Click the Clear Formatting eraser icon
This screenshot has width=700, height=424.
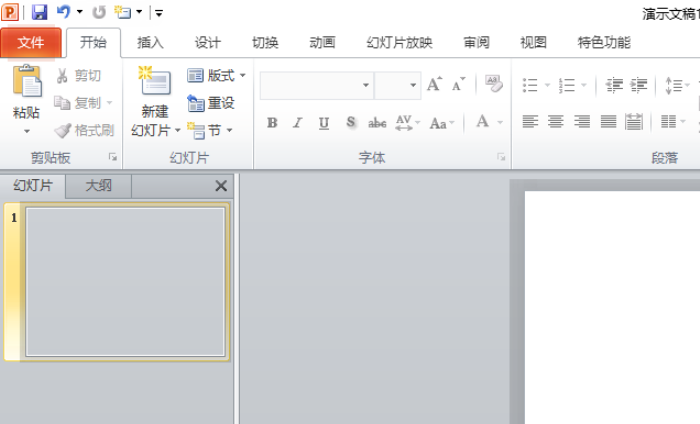[493, 85]
